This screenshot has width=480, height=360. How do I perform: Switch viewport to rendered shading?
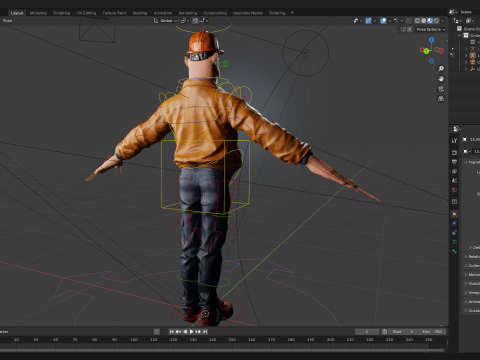click(x=436, y=21)
